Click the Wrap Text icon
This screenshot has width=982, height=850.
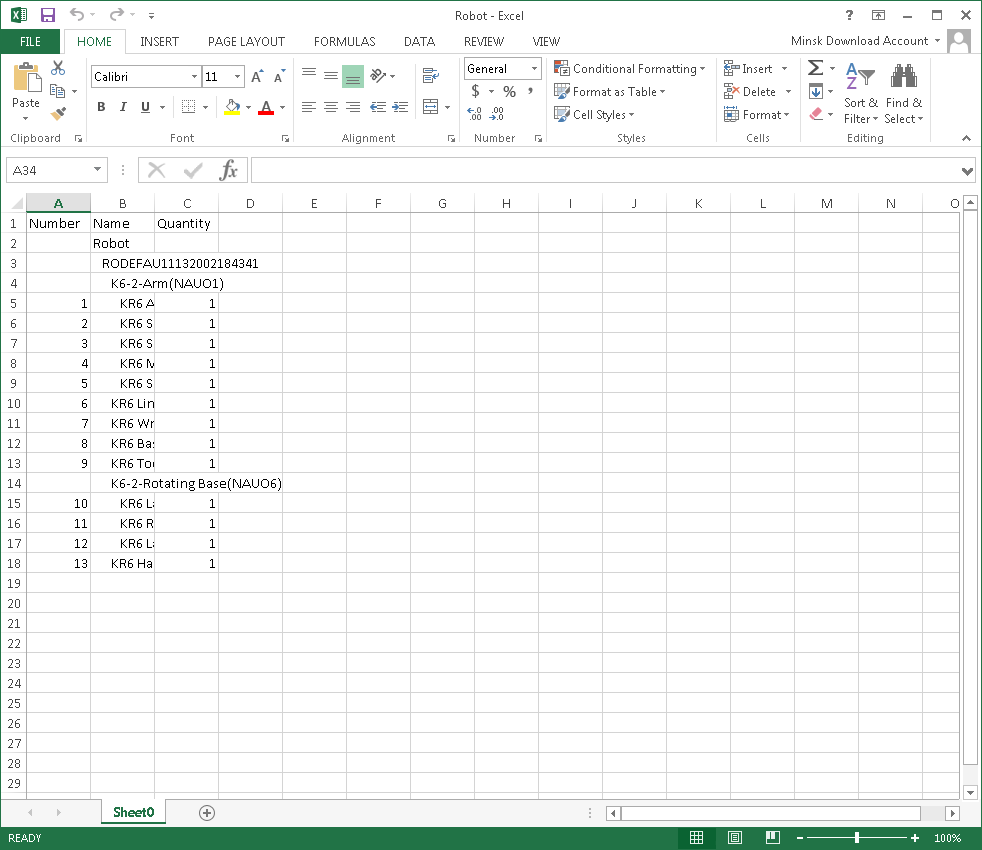pos(431,76)
